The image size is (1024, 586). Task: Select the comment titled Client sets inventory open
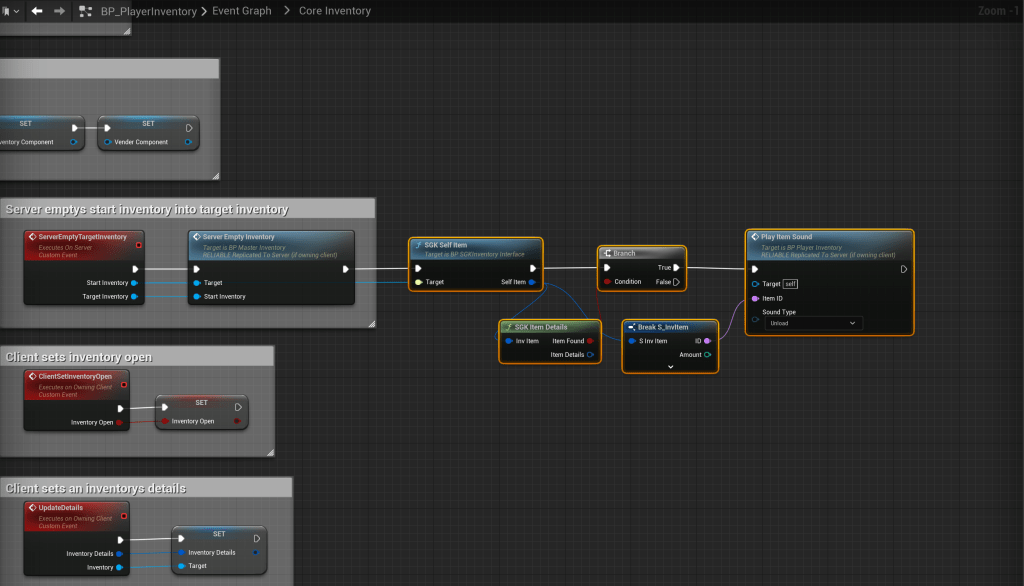pyautogui.click(x=80, y=357)
